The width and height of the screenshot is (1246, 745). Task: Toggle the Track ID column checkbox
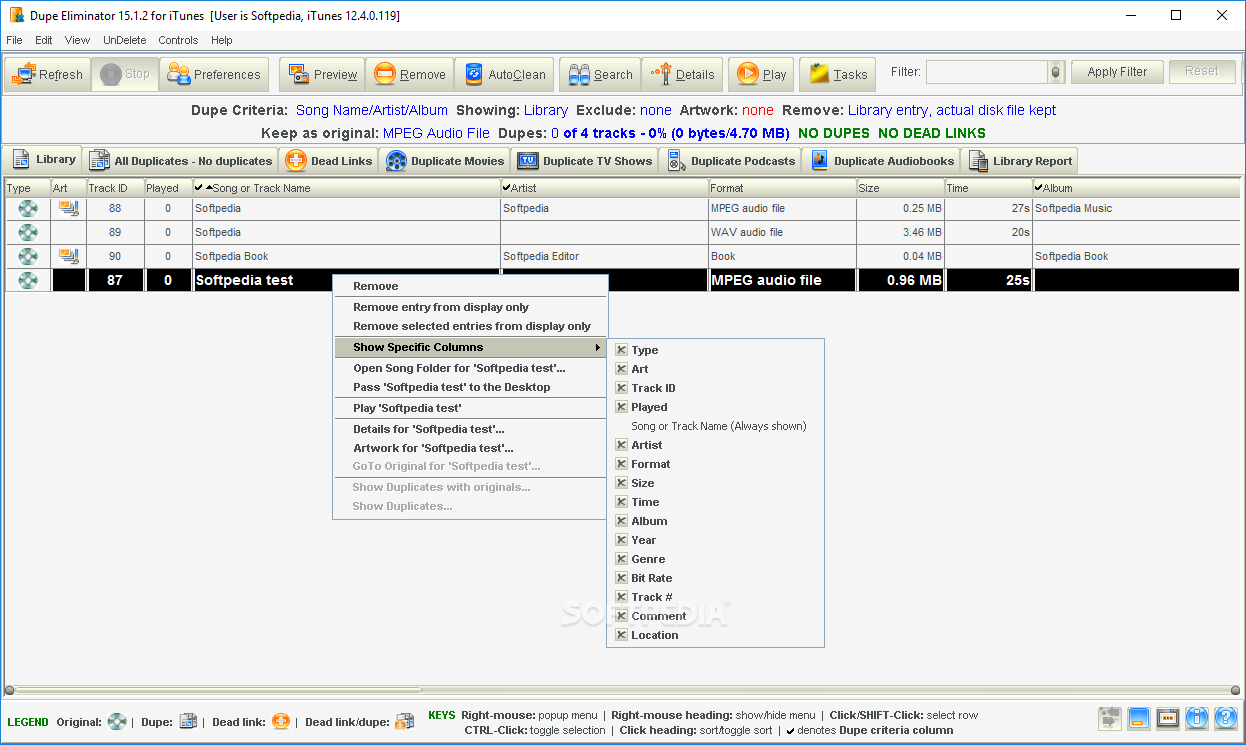click(x=621, y=388)
